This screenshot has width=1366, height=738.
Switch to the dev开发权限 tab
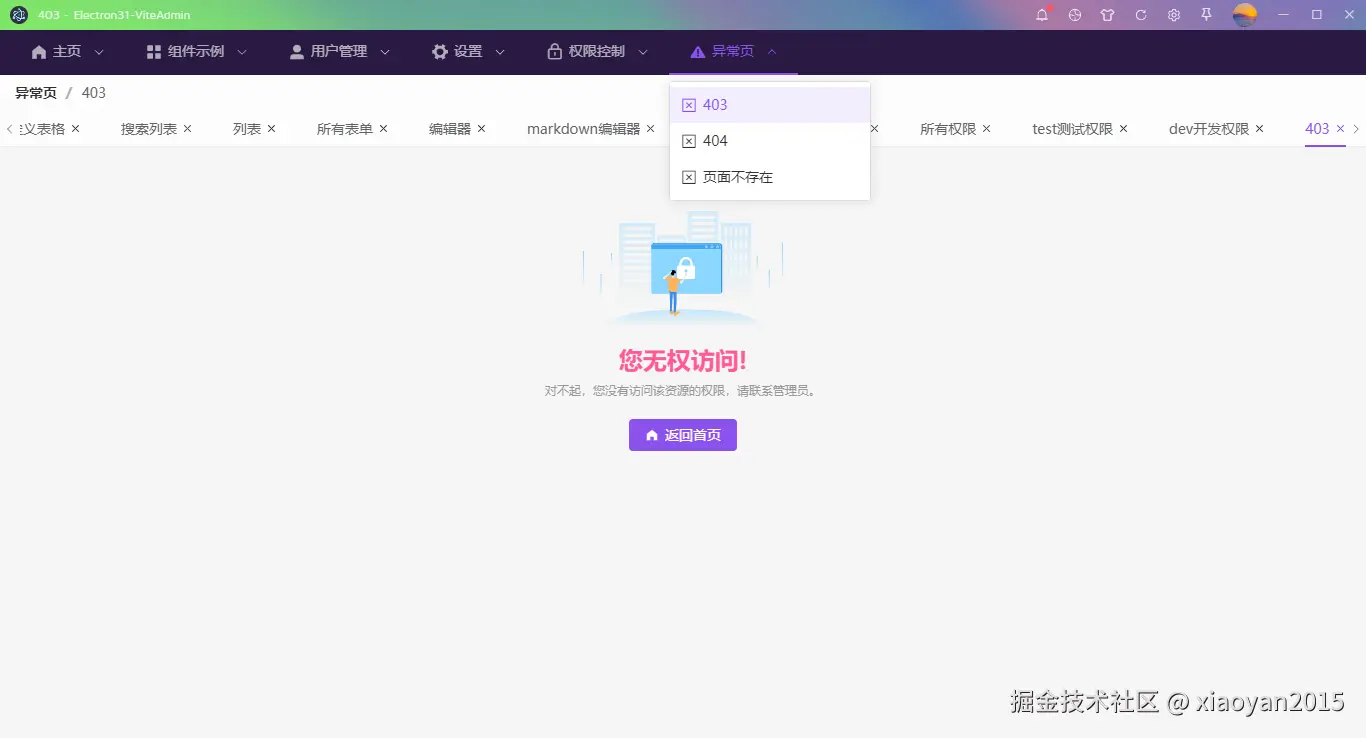coord(1209,129)
